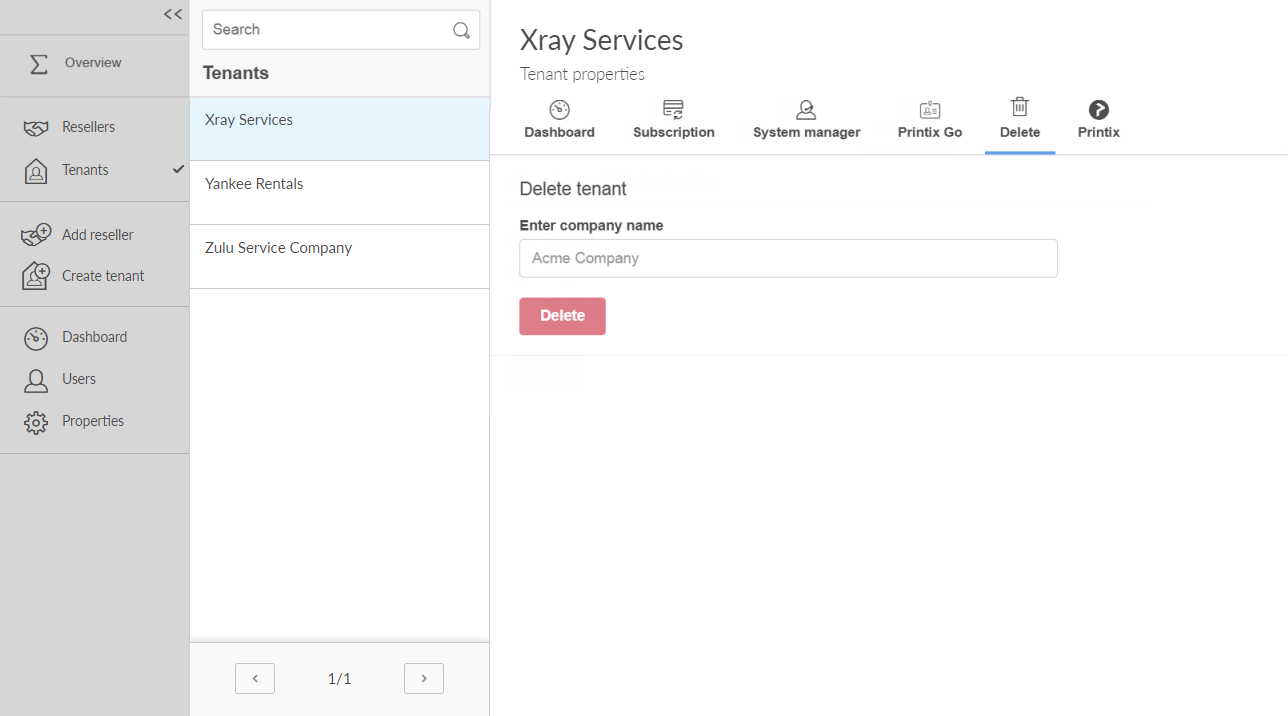The width and height of the screenshot is (1288, 716).
Task: Open the sidebar Dashboard gauge icon
Action: click(x=36, y=338)
